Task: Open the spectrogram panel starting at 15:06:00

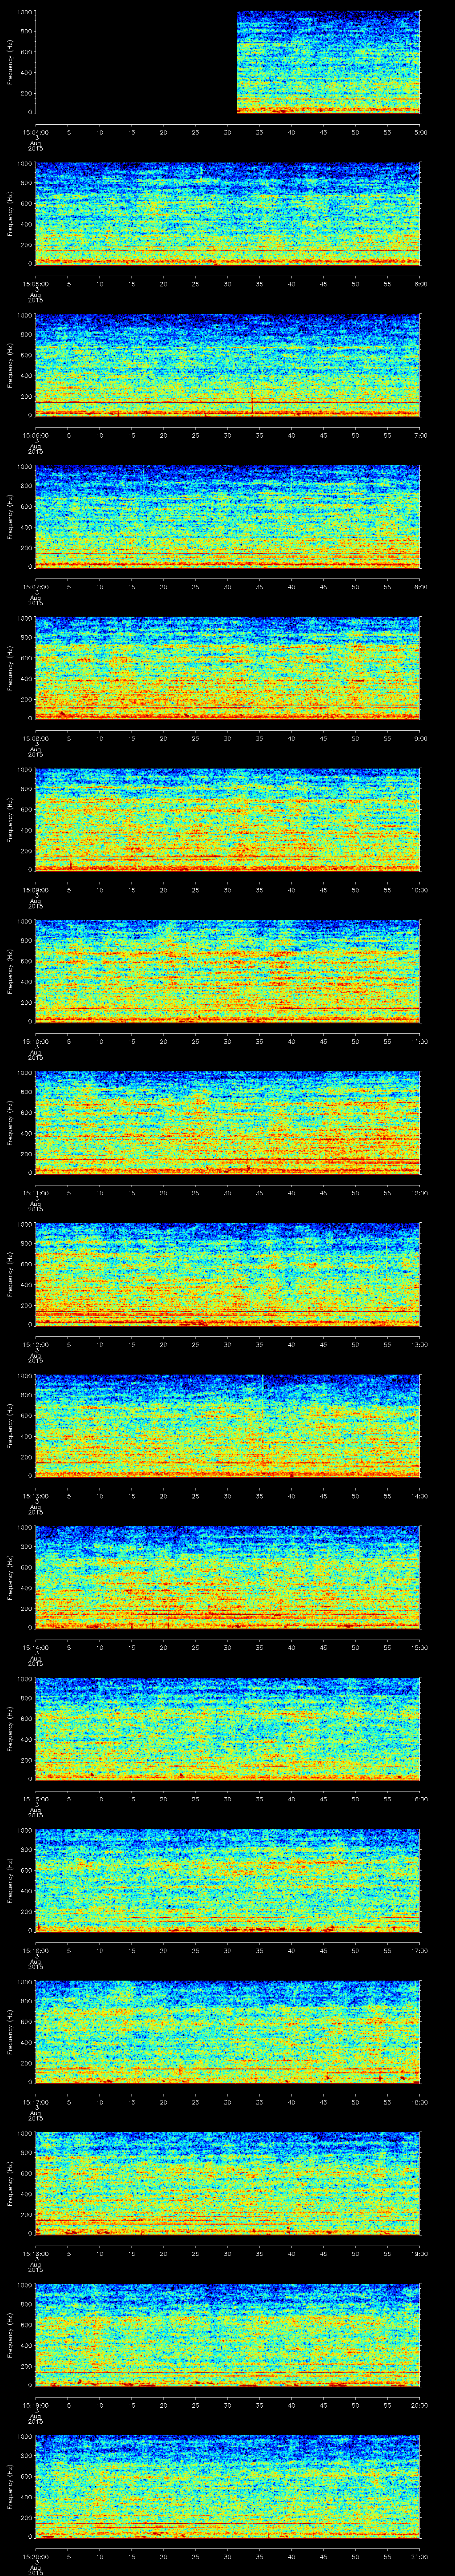Action: coord(228,365)
